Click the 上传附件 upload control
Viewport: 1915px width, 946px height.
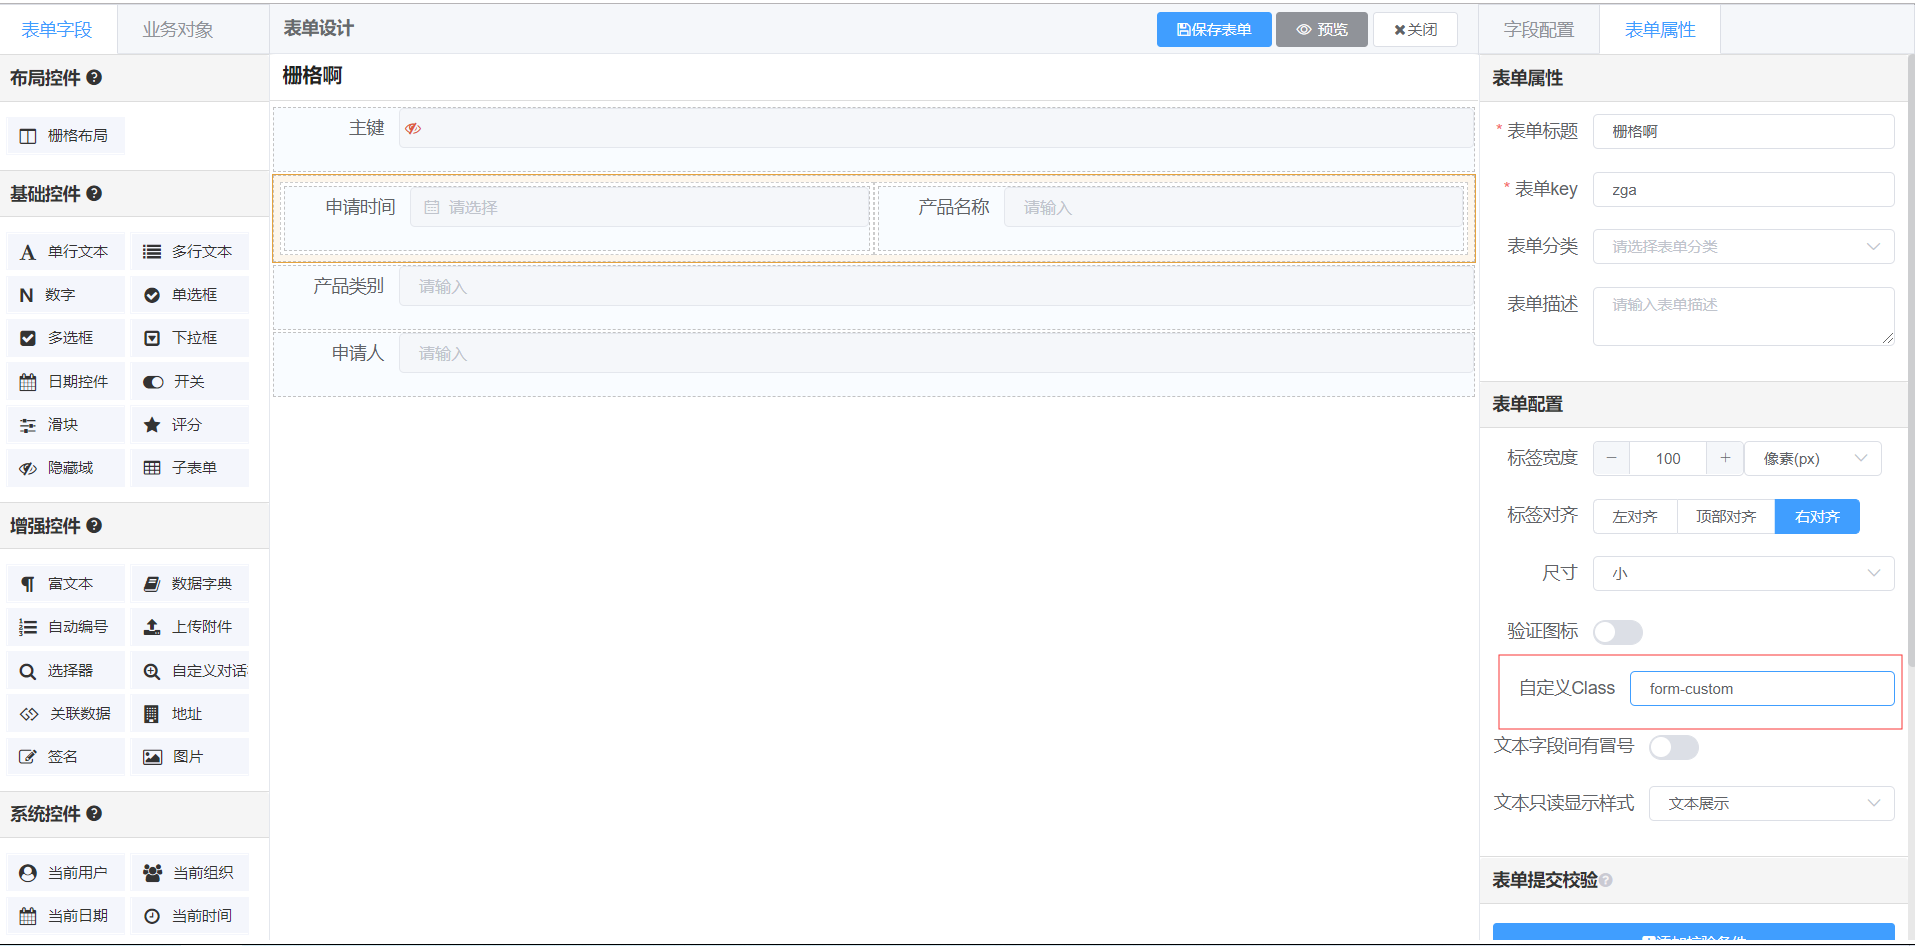[189, 627]
